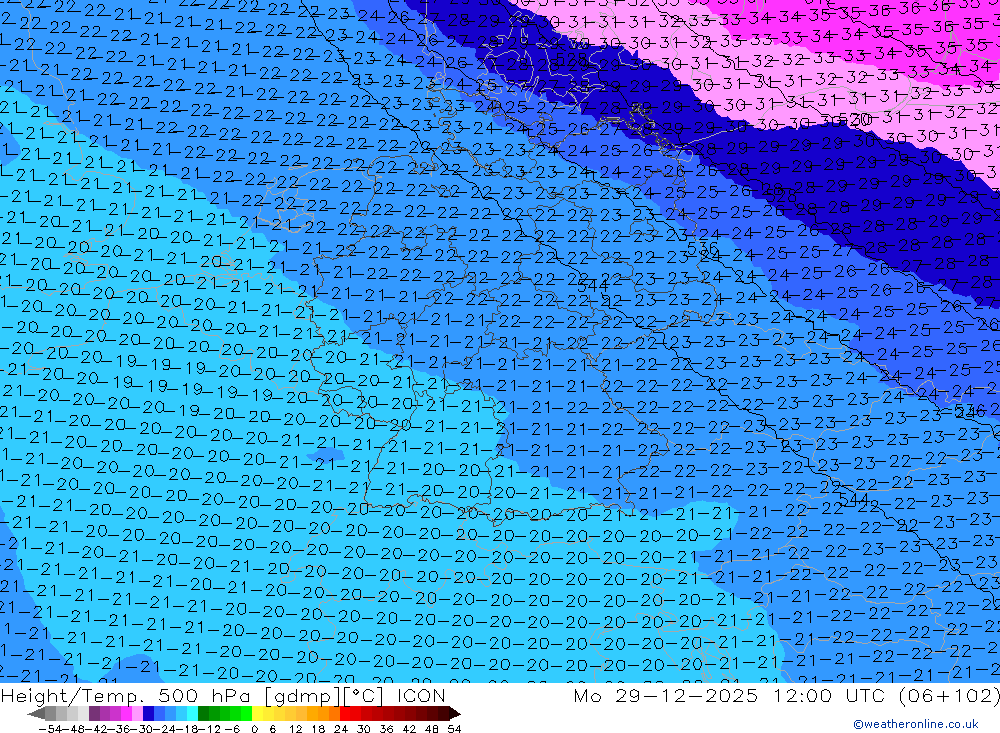Select the dark navy blue legend swatch
This screenshot has height=733, width=1000.
click(x=148, y=713)
